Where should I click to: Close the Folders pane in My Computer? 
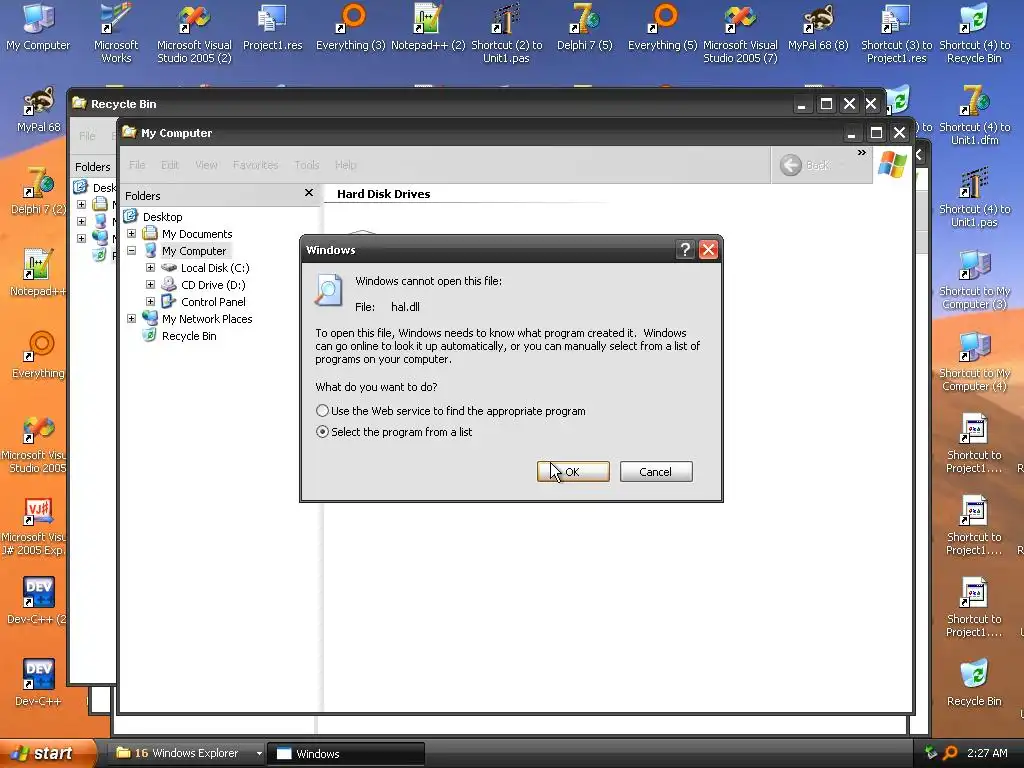click(x=309, y=193)
